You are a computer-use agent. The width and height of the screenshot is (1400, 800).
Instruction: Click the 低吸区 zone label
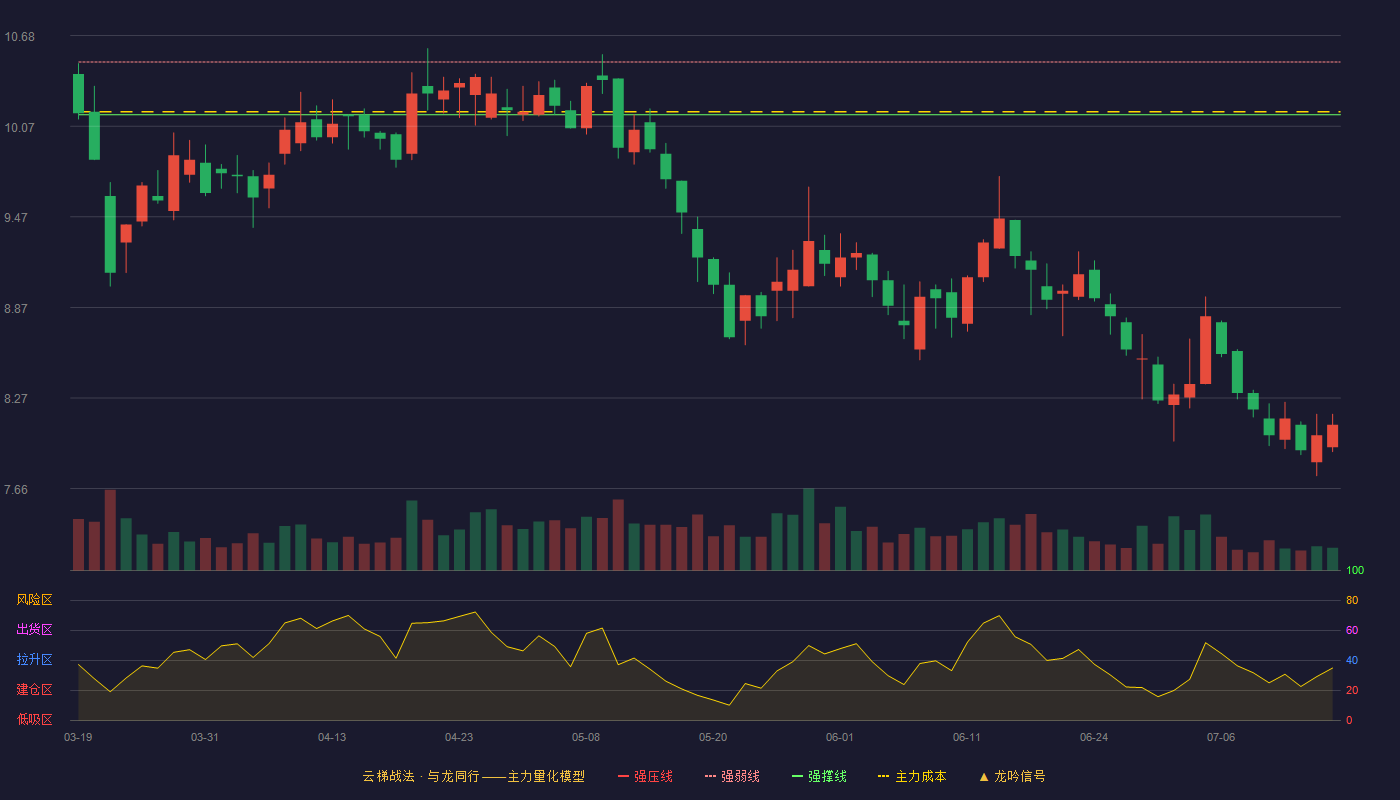[x=34, y=719]
